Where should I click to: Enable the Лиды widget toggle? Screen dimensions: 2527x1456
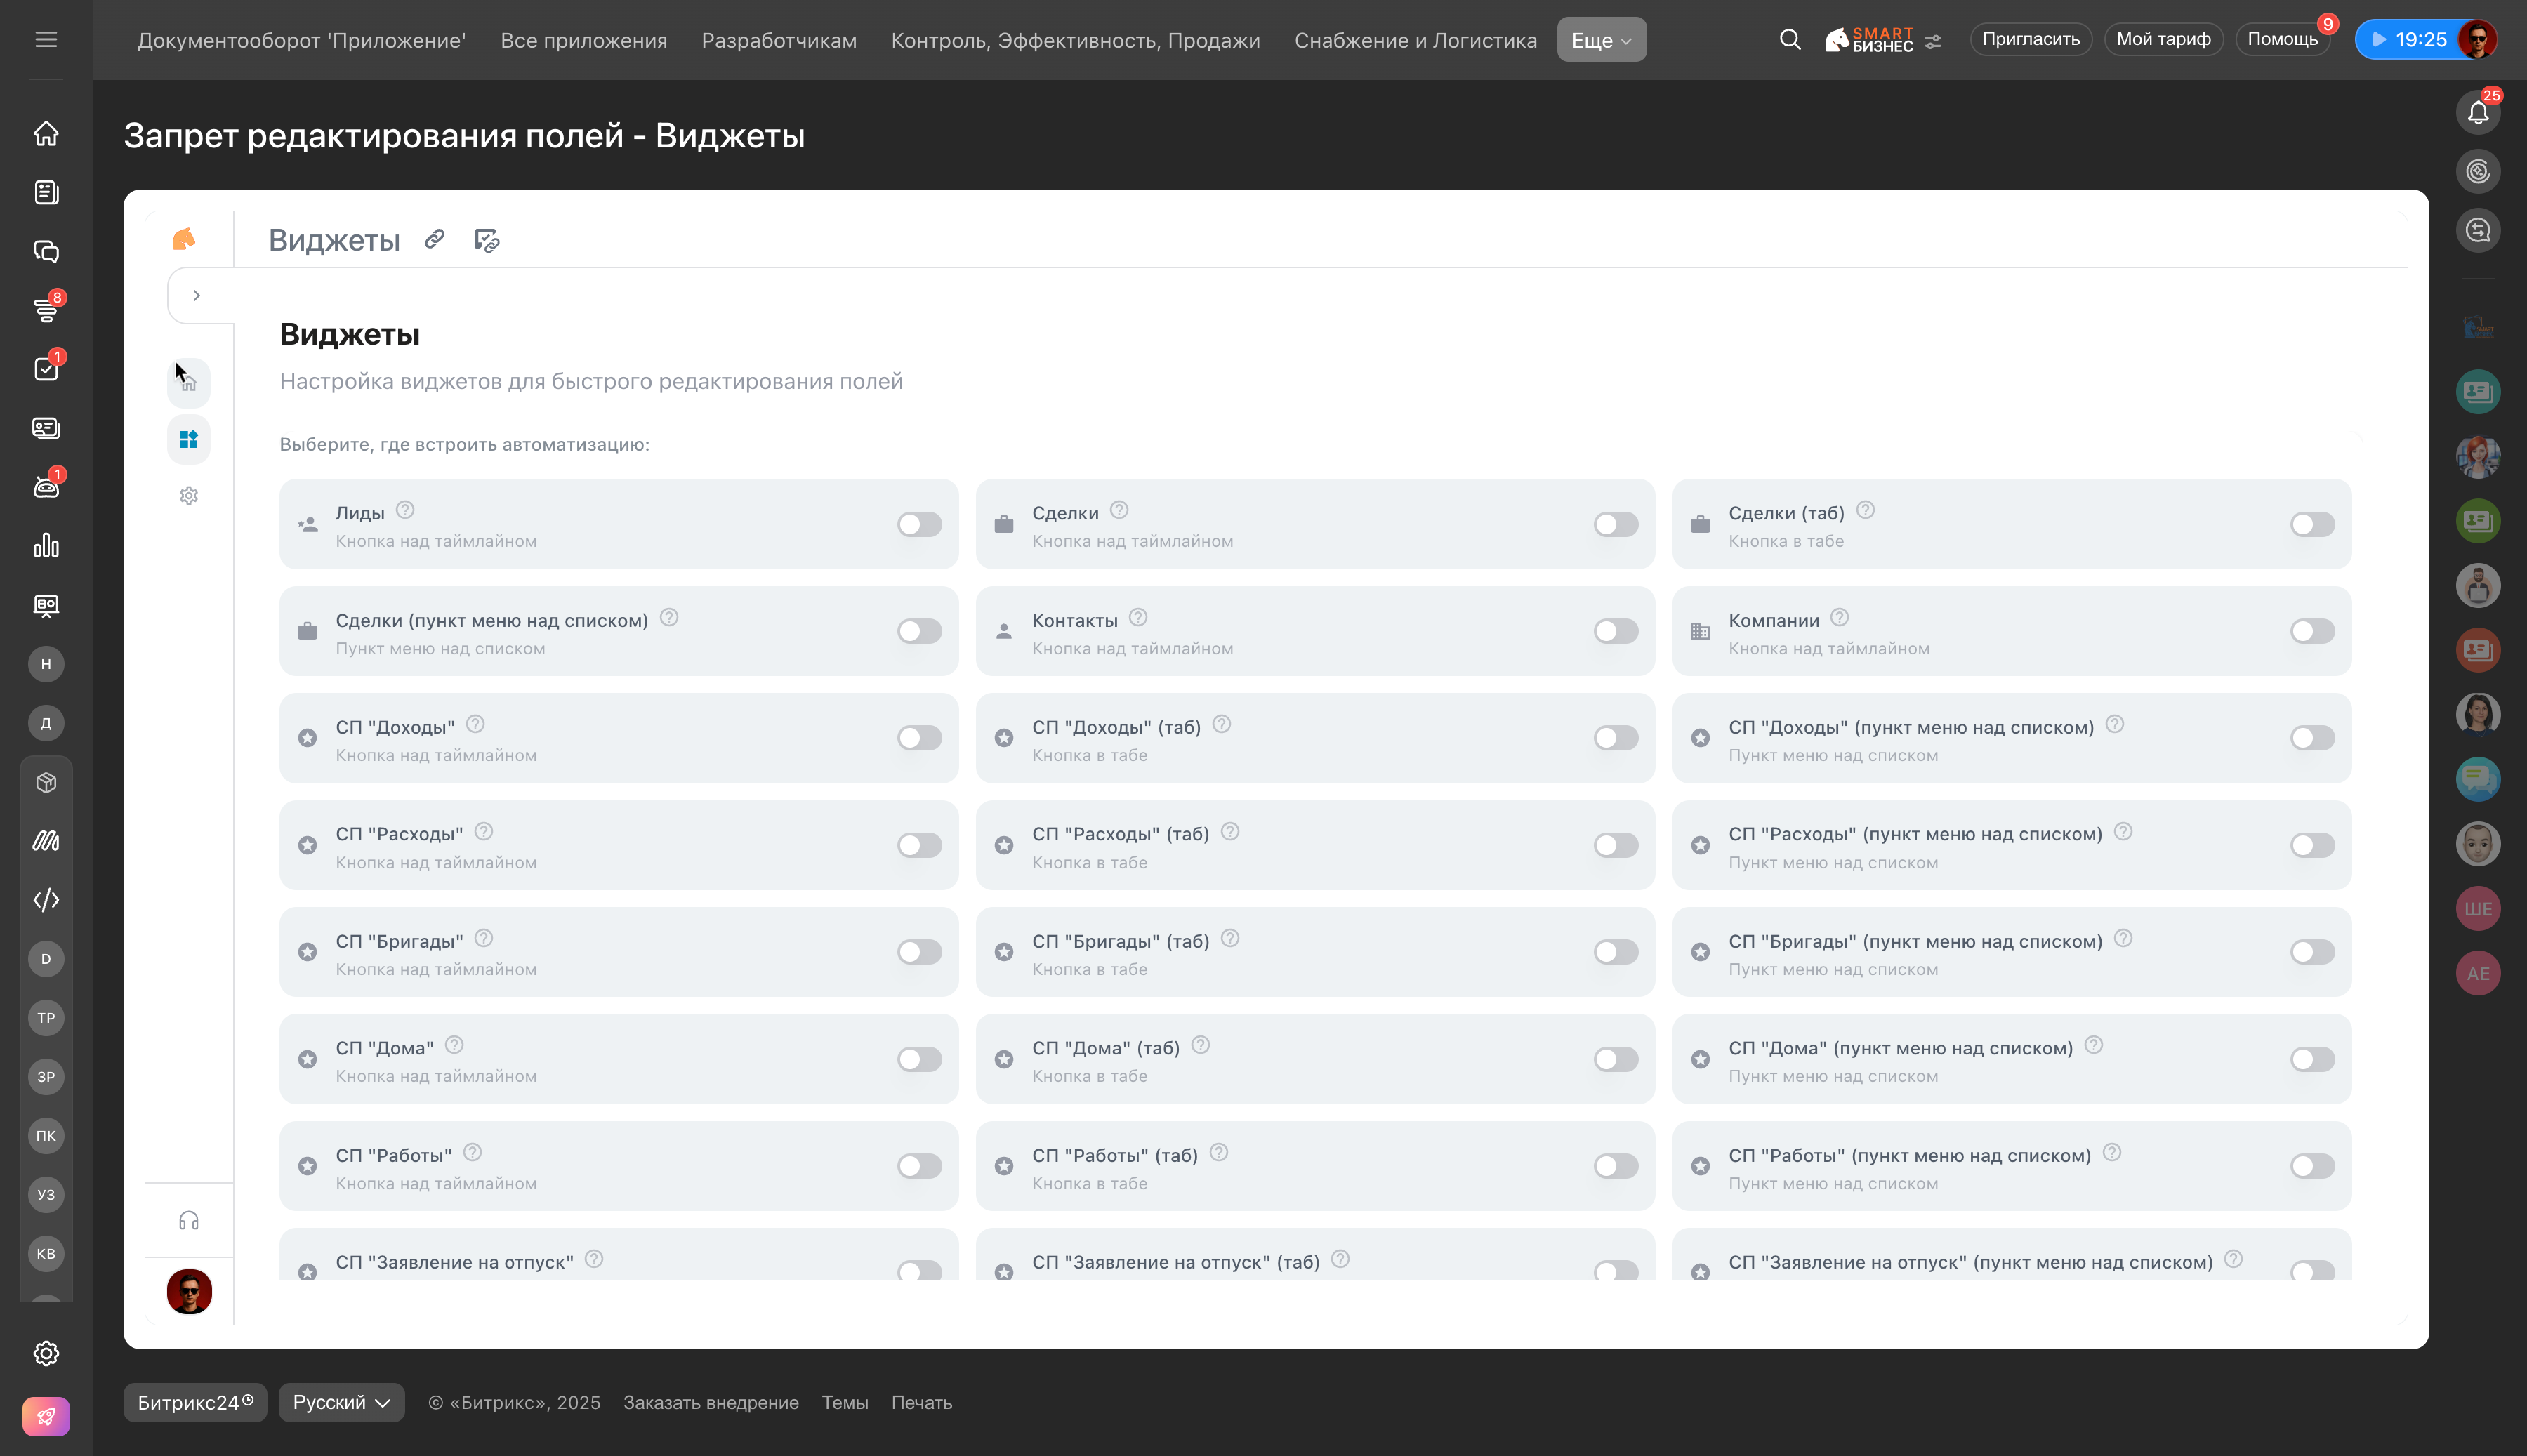918,524
